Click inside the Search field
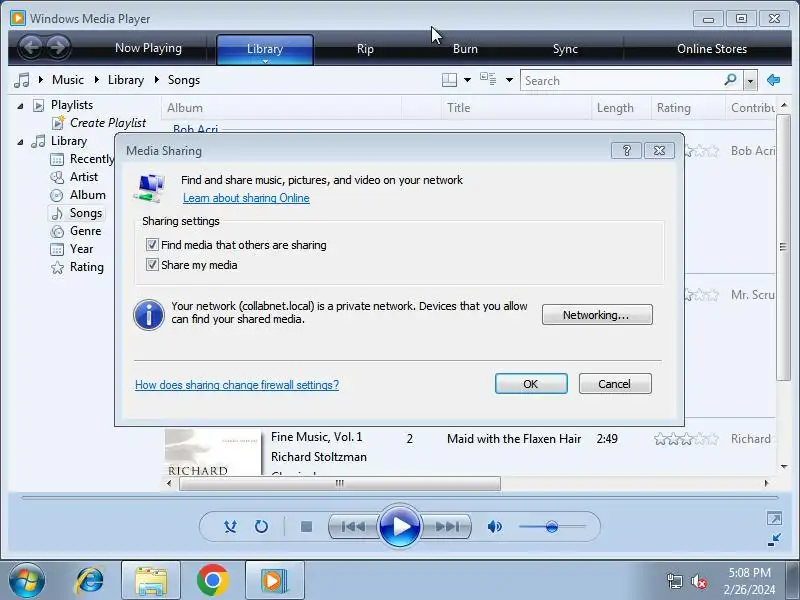Viewport: 800px width, 600px height. [x=621, y=81]
